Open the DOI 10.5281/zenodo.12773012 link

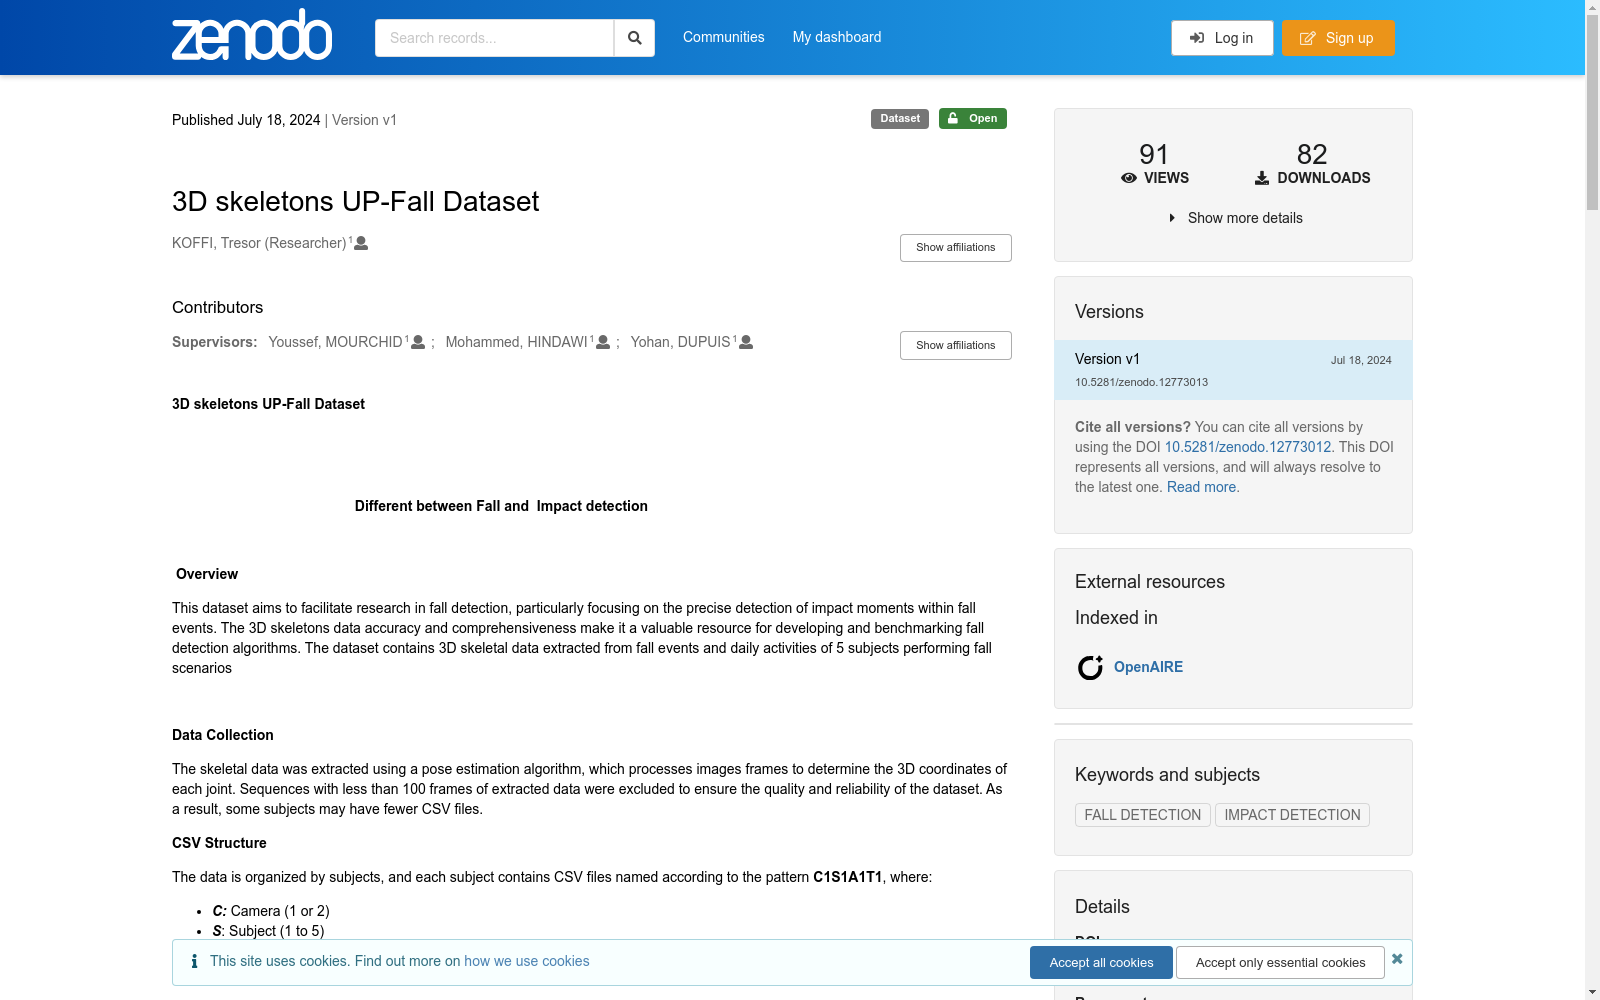(1247, 447)
